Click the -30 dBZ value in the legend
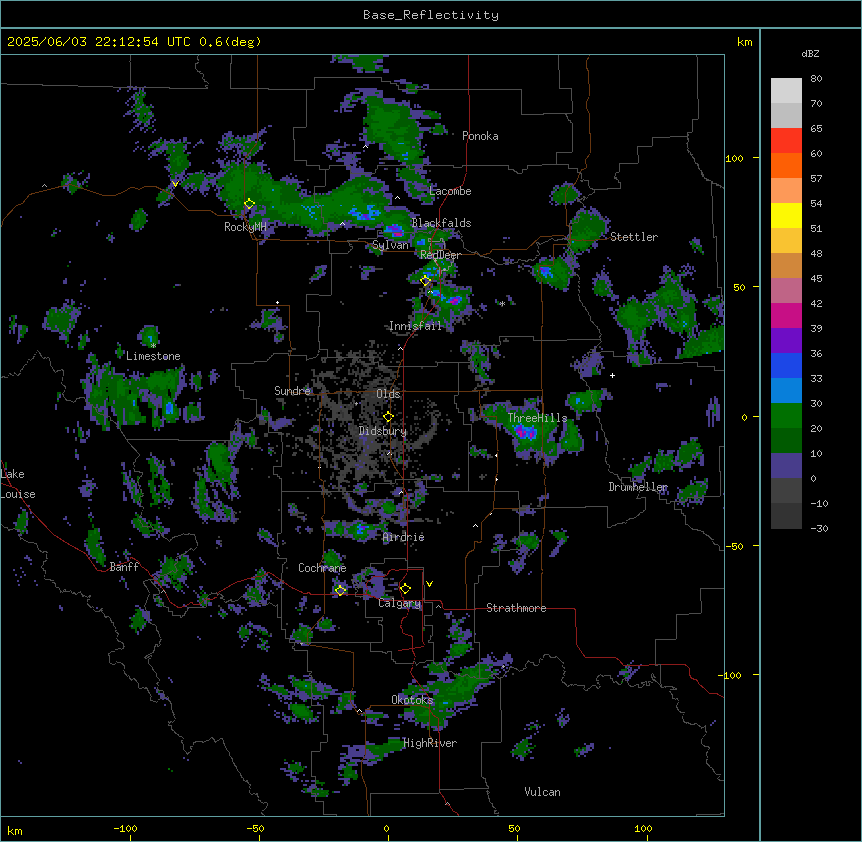 click(x=819, y=528)
